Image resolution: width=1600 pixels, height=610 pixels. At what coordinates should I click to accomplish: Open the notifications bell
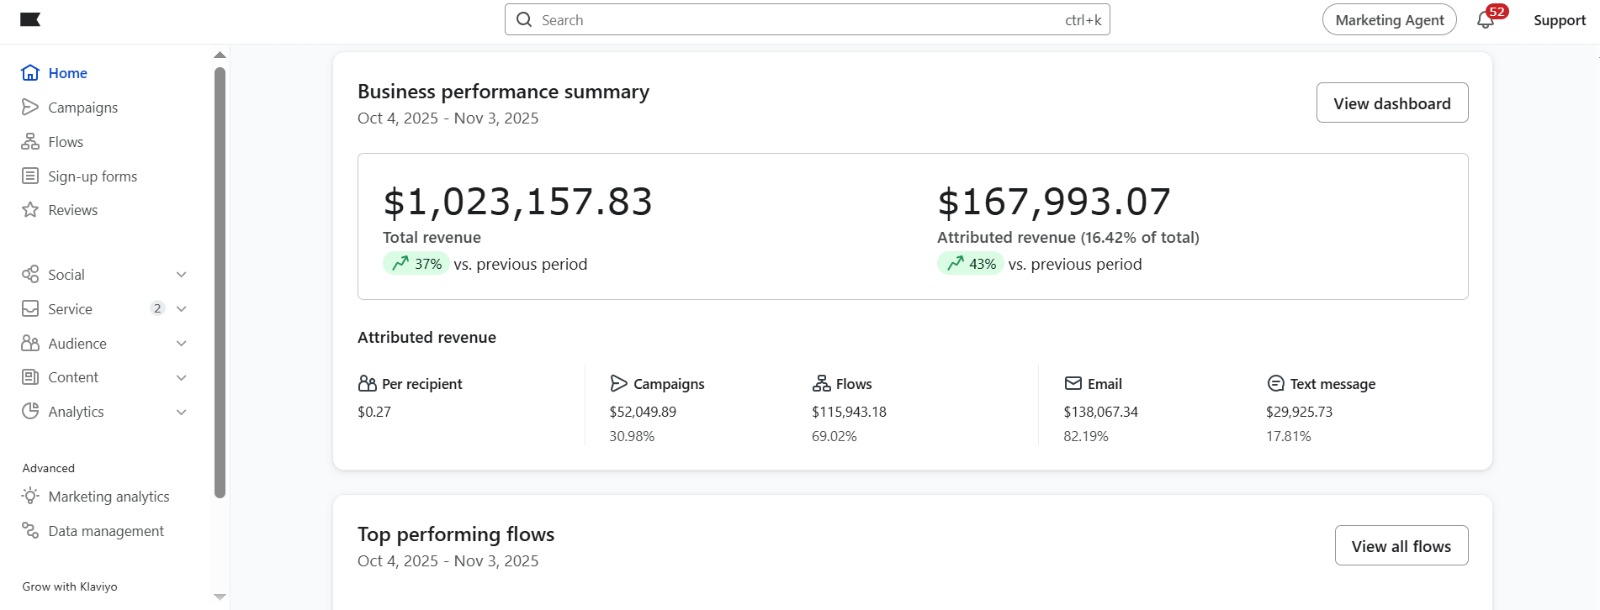point(1485,21)
